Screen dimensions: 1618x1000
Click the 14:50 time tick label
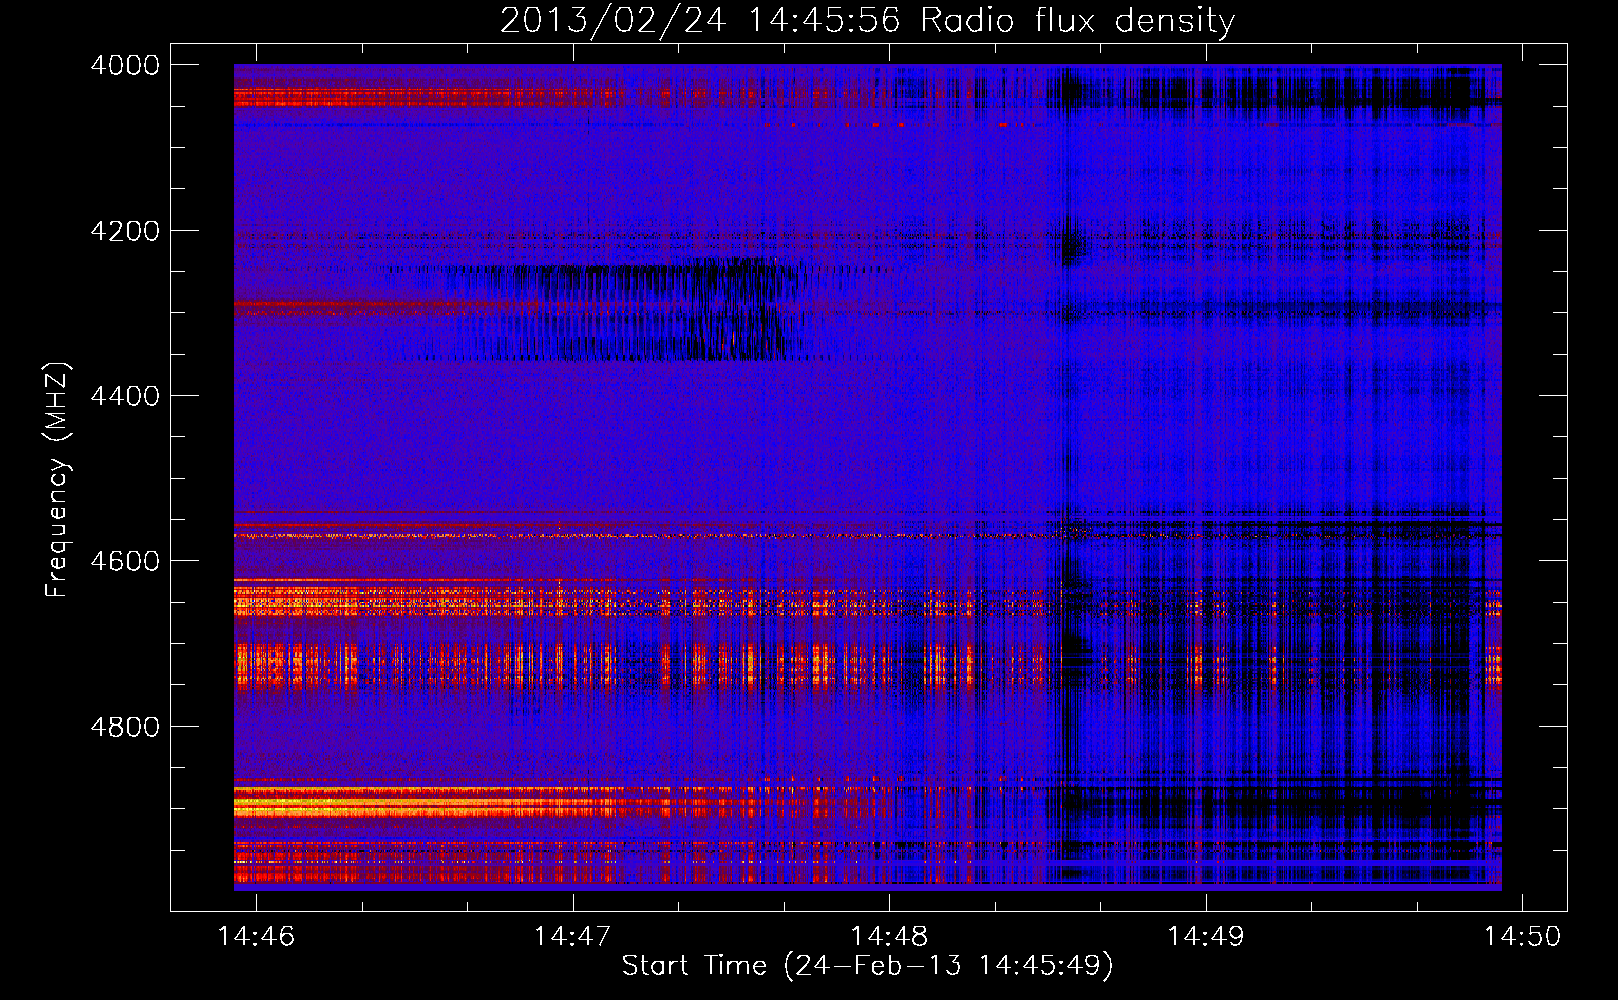point(1522,936)
